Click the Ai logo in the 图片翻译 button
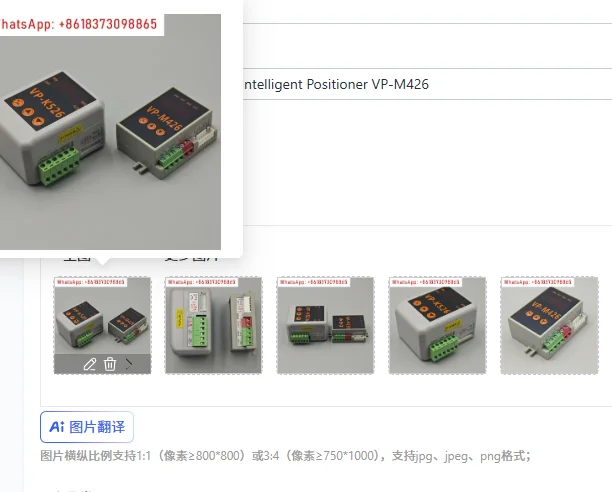Image resolution: width=612 pixels, height=492 pixels. [57, 427]
